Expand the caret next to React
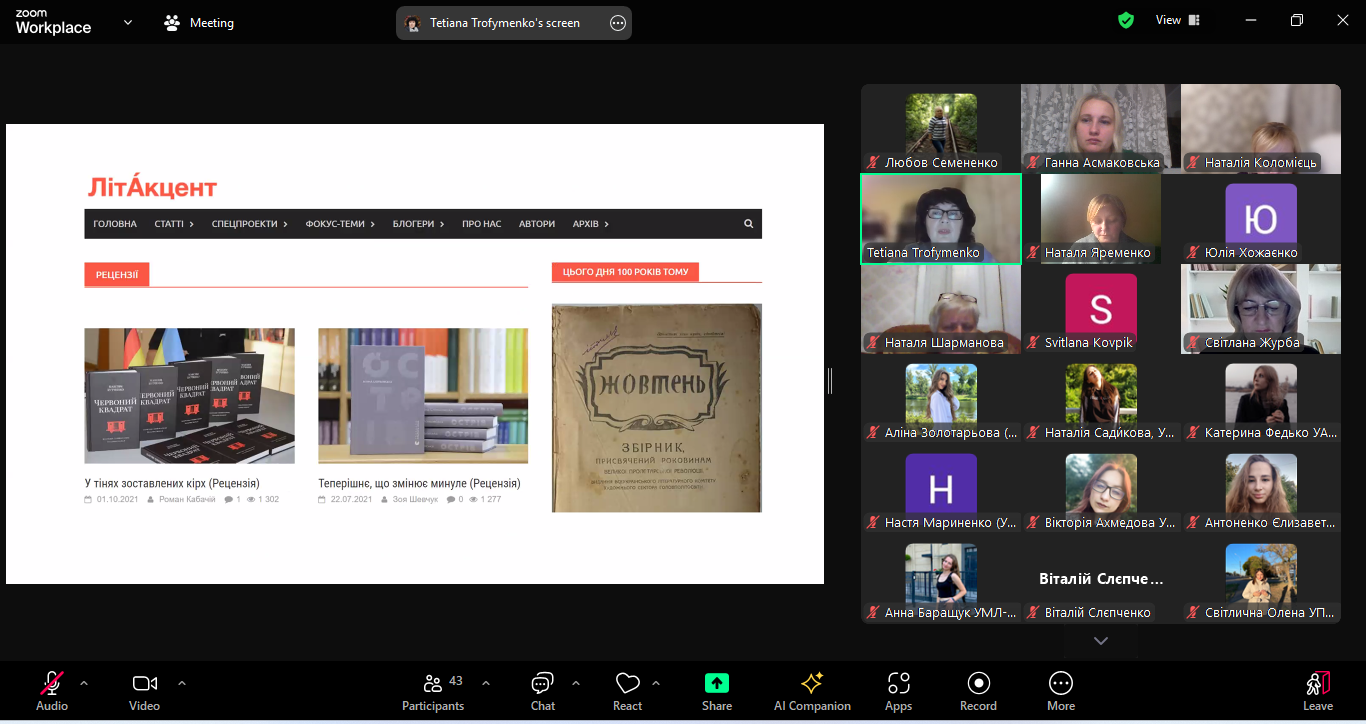This screenshot has height=724, width=1366. click(x=656, y=683)
